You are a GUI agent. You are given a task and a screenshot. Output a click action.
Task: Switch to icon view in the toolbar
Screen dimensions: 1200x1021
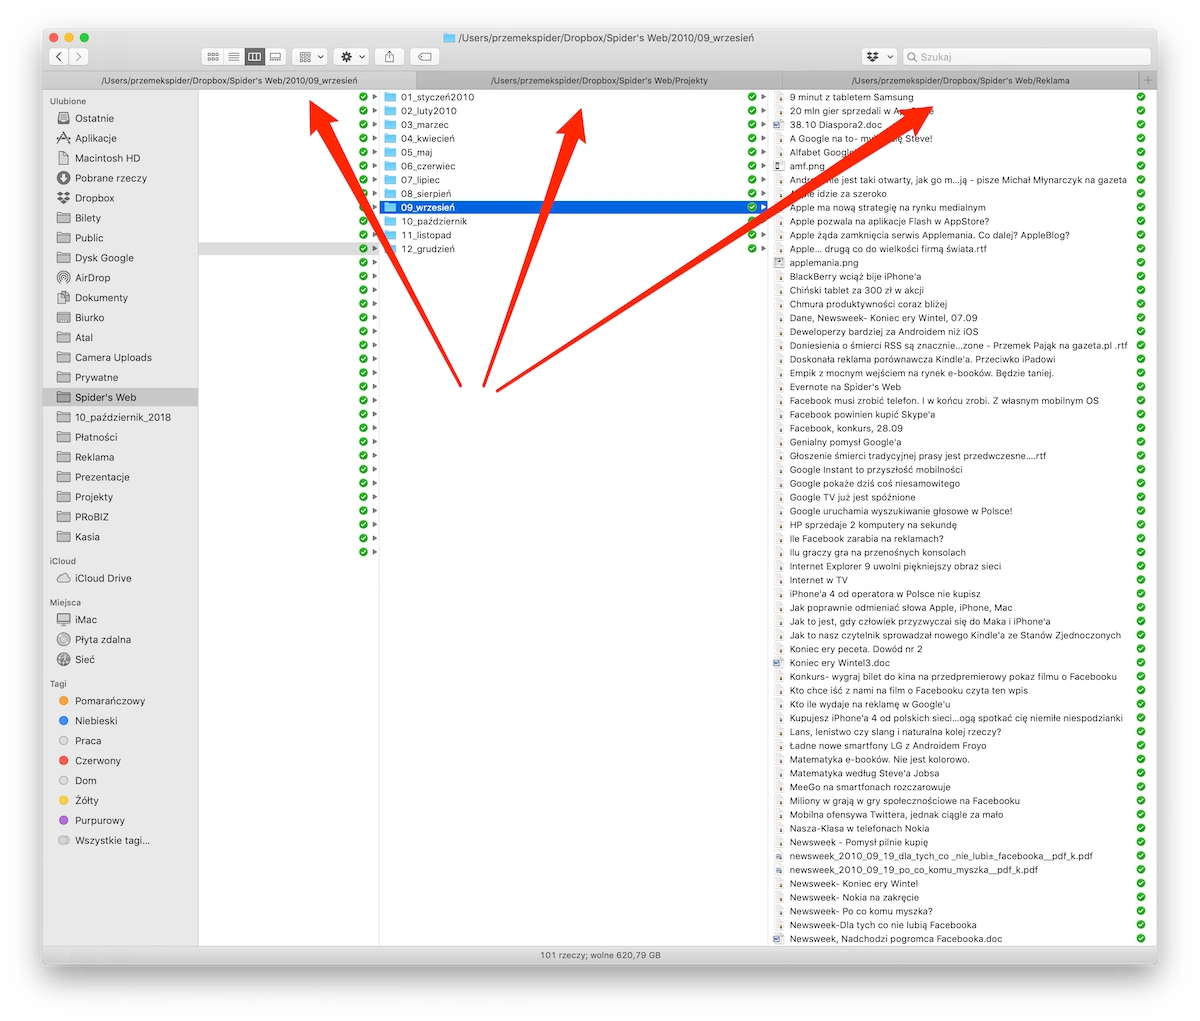[x=212, y=57]
